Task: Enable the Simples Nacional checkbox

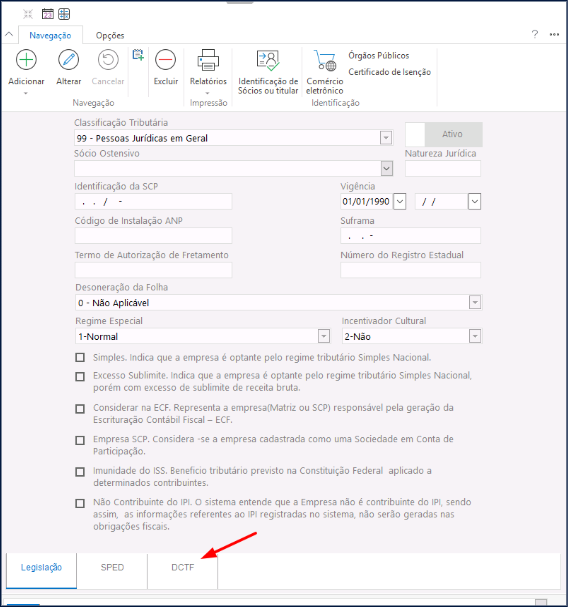Action: click(x=80, y=357)
